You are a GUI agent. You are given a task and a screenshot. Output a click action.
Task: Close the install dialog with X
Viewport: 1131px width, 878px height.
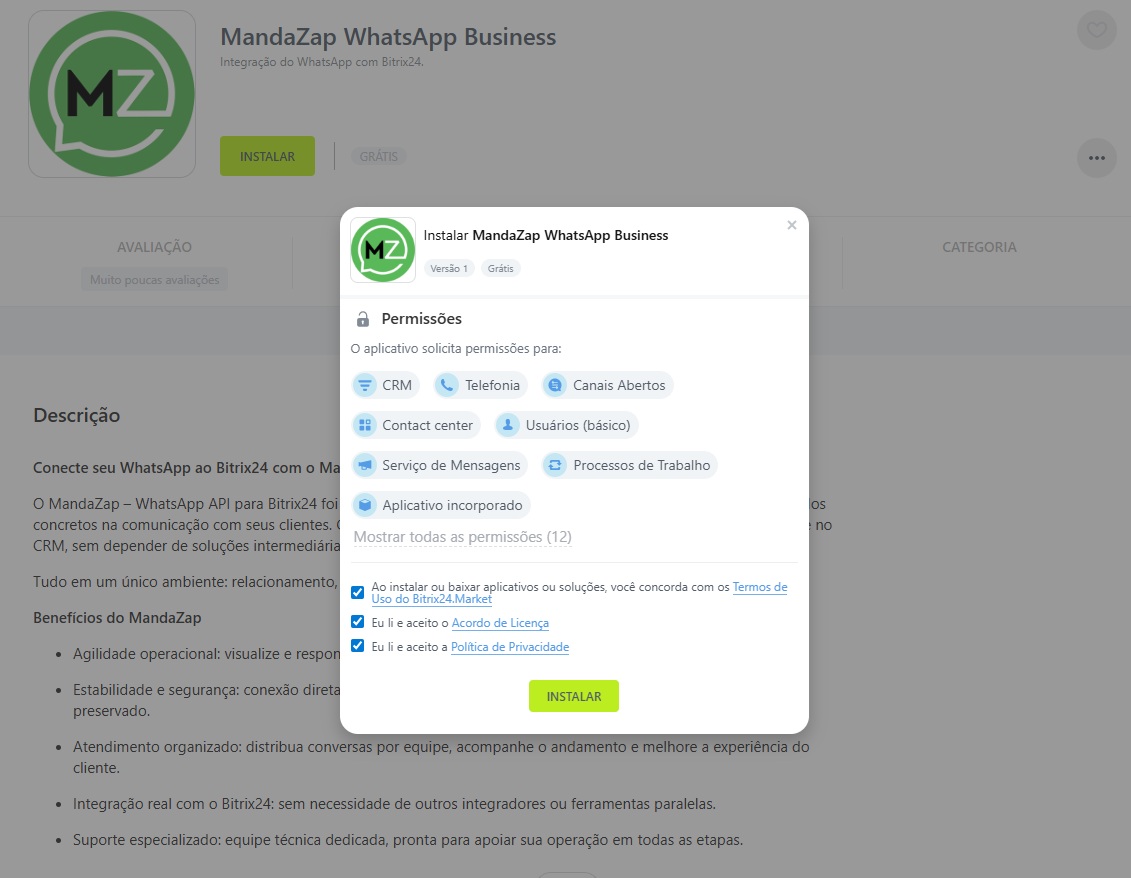[x=791, y=225]
